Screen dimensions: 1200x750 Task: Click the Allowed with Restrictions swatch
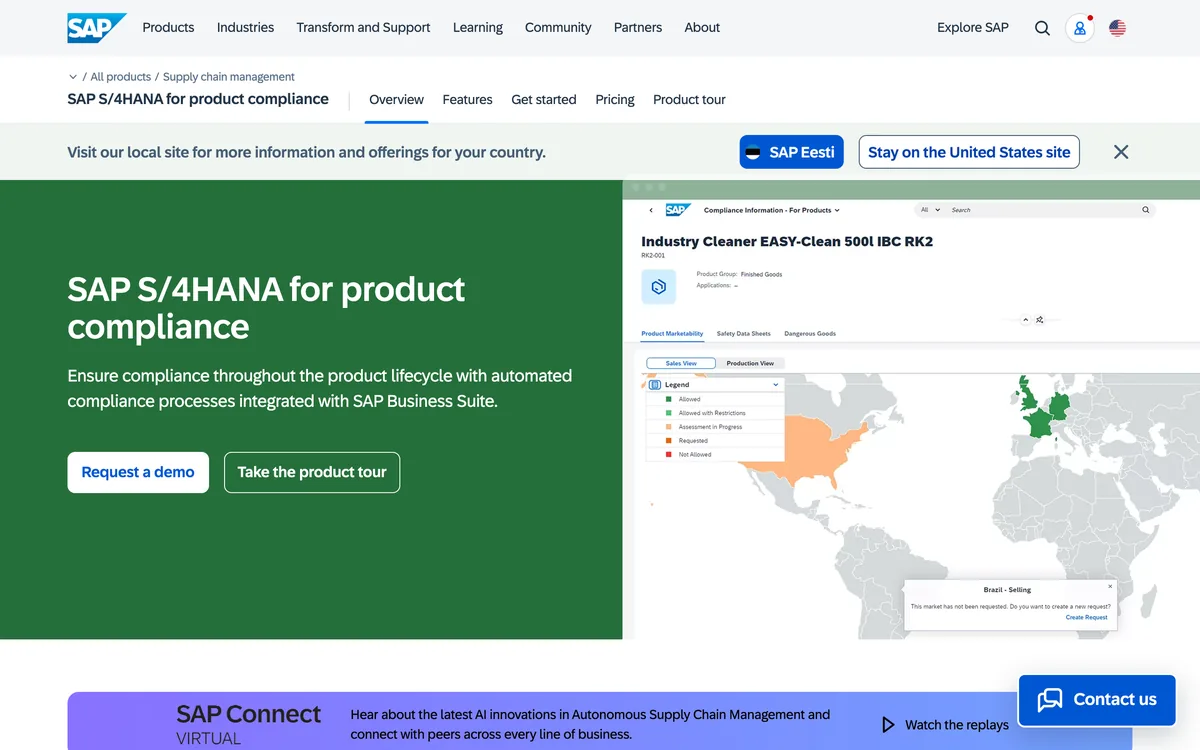click(668, 413)
